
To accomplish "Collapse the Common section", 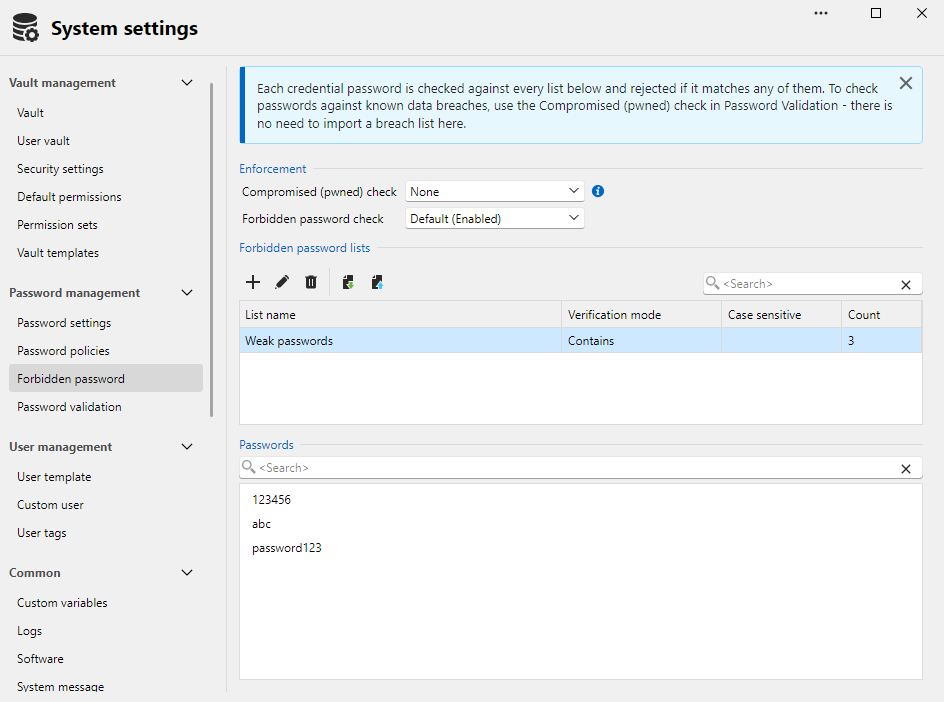I will point(187,573).
